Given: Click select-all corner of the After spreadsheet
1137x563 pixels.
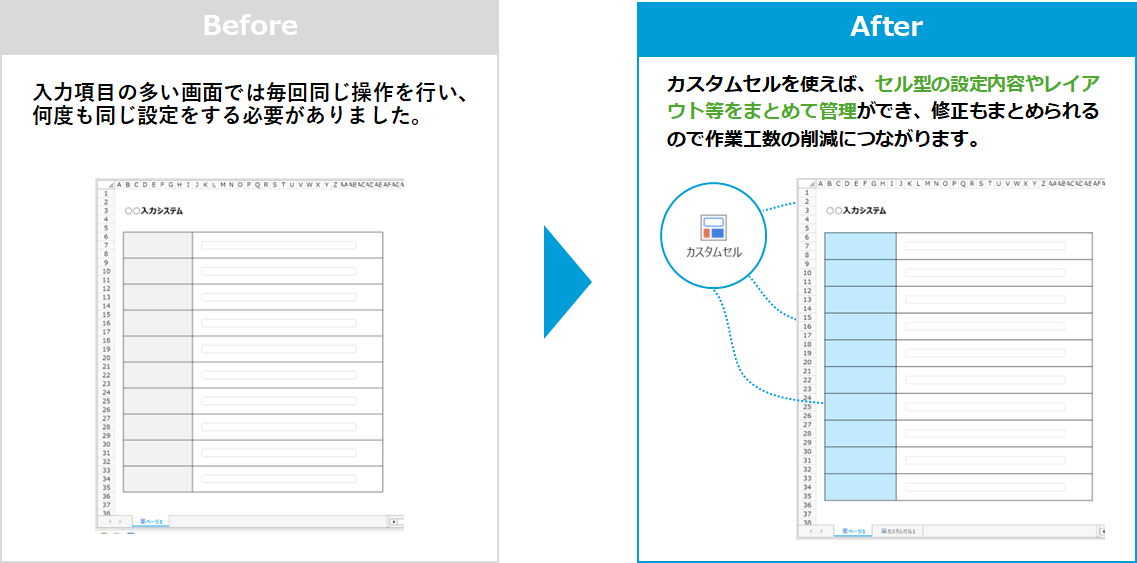Looking at the screenshot, I should tap(806, 184).
